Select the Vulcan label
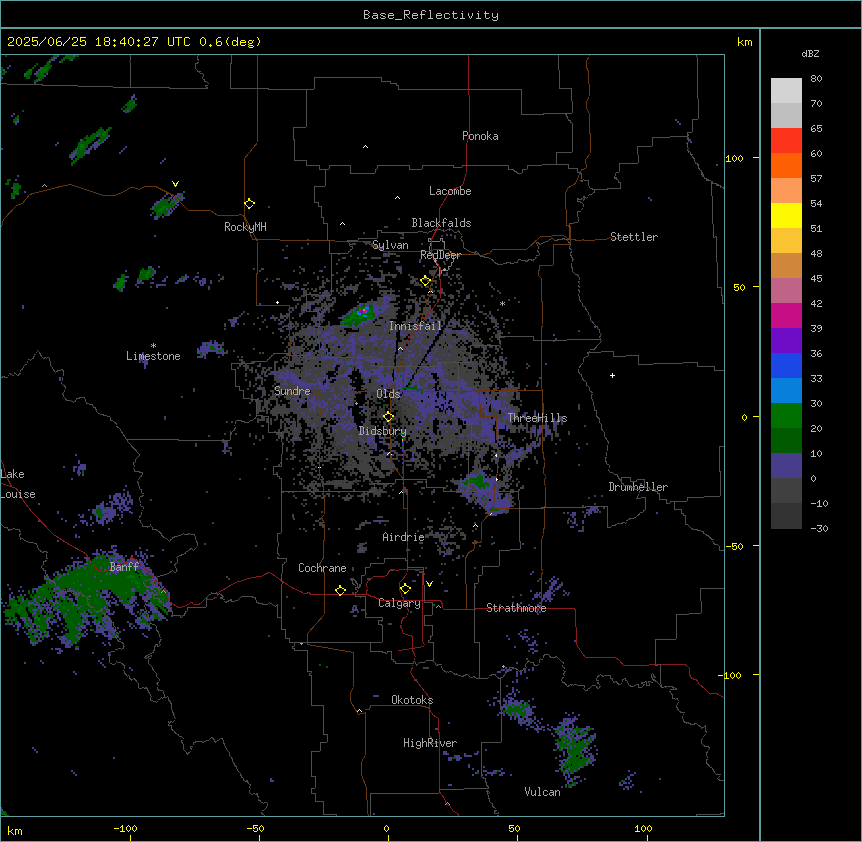The image size is (862, 842). (542, 792)
